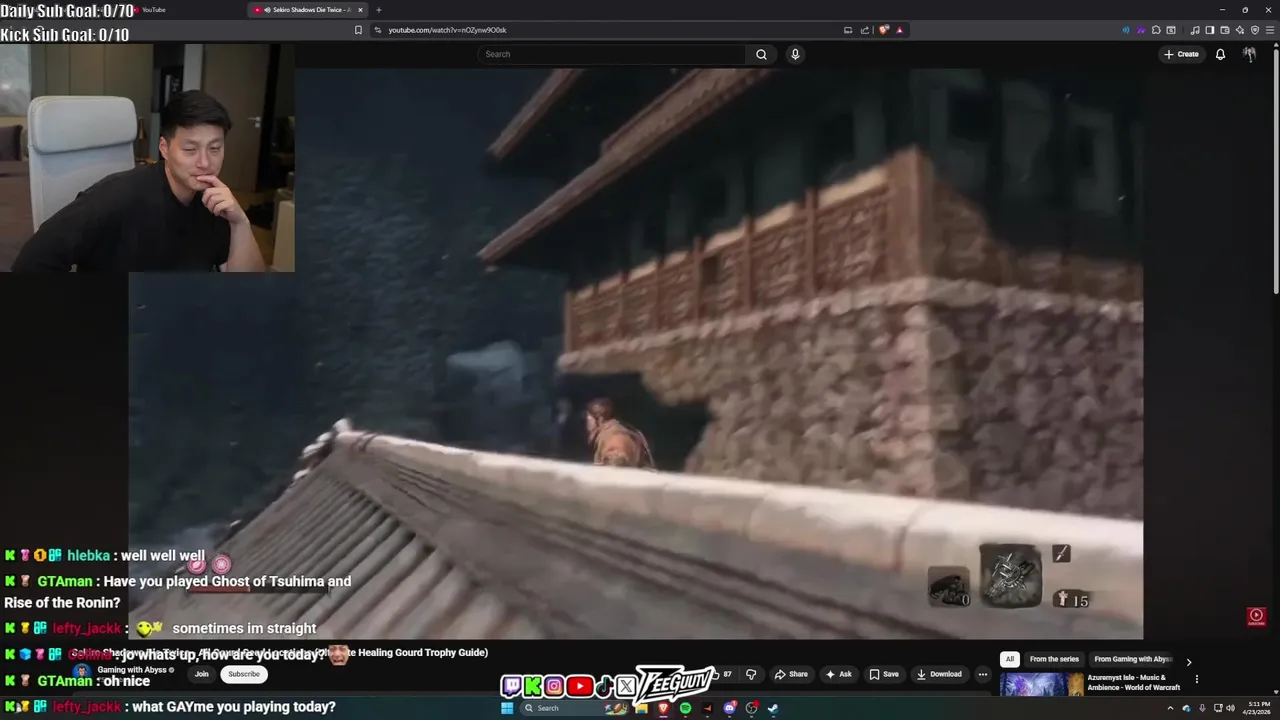Open more actions ellipsis under video
Screen dimensions: 1280x720
983,674
